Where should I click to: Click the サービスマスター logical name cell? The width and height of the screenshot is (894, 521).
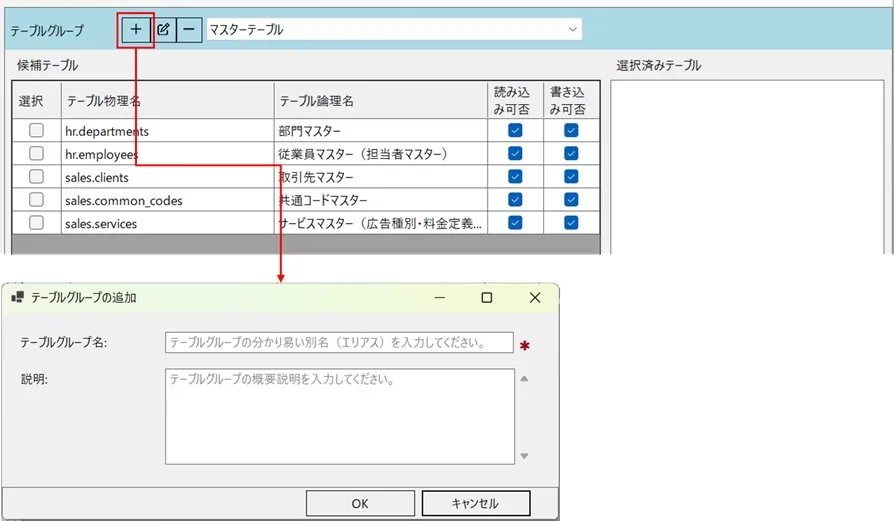(381, 223)
